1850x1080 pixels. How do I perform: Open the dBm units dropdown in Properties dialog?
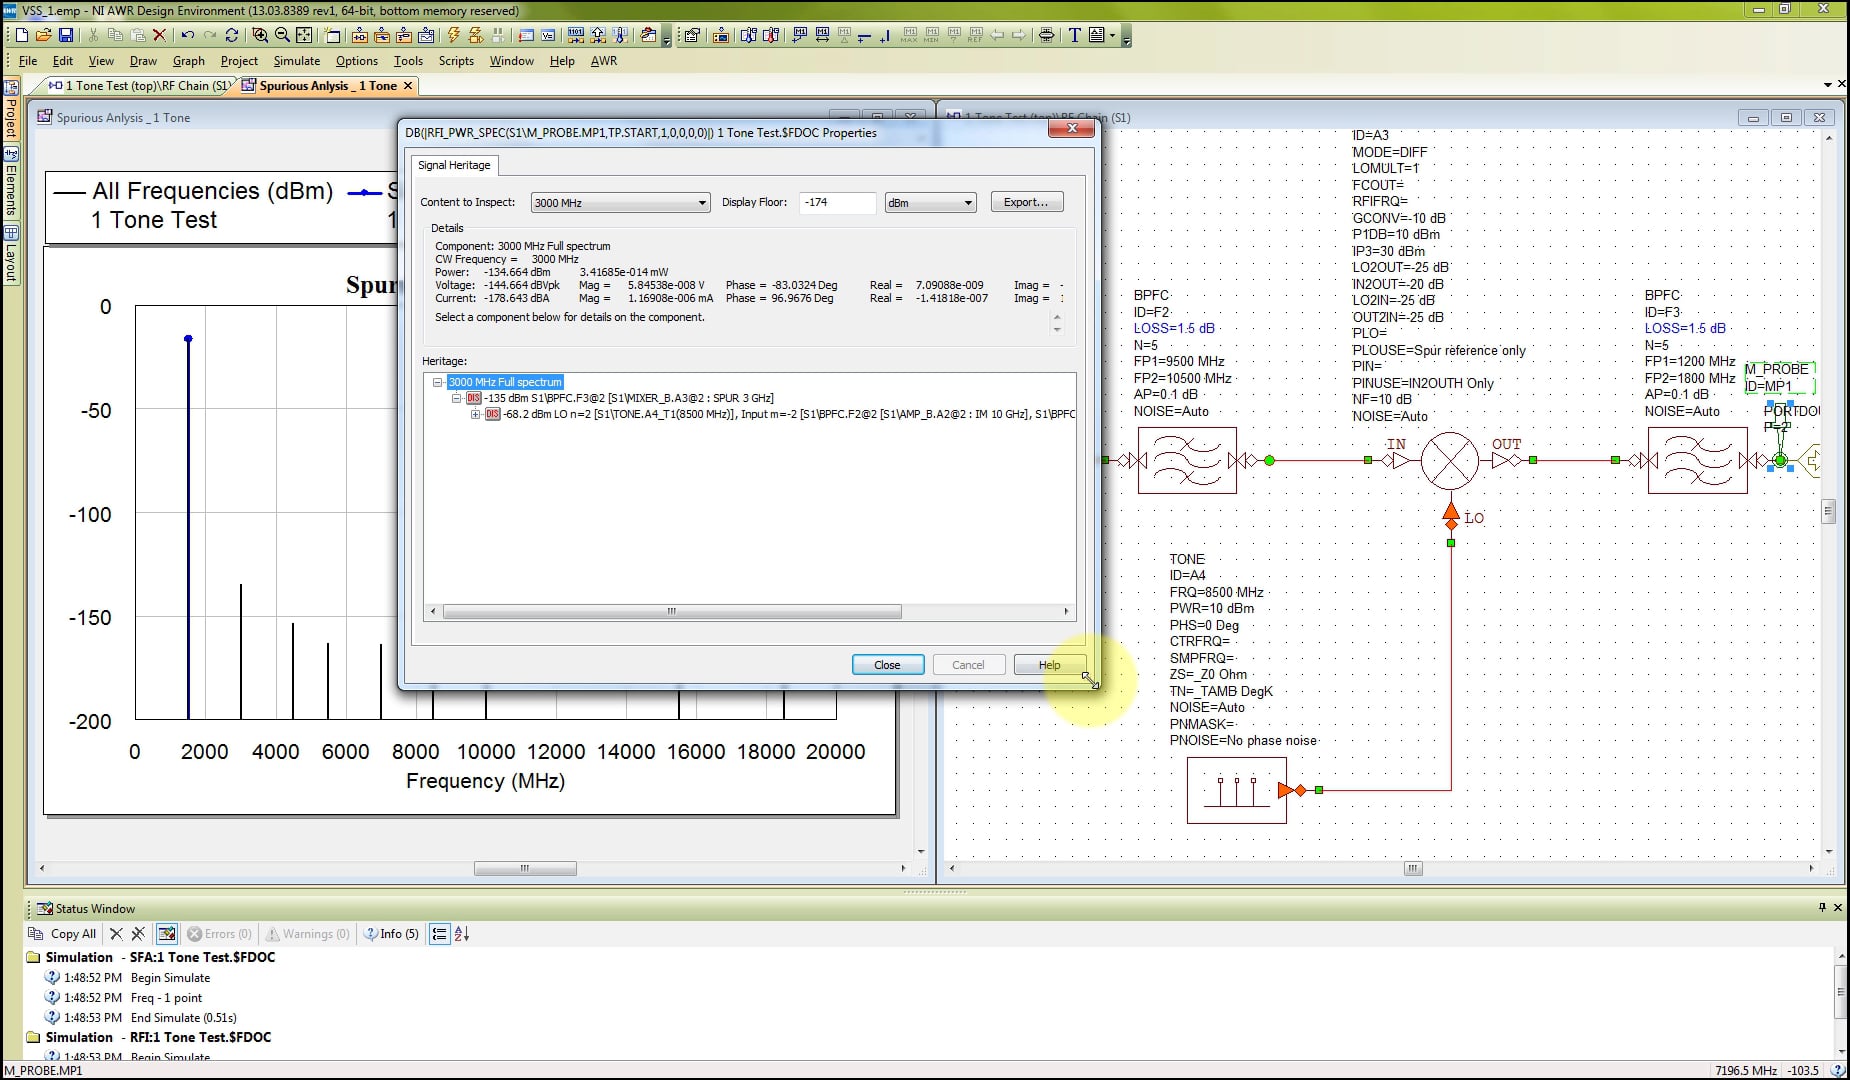click(x=967, y=202)
